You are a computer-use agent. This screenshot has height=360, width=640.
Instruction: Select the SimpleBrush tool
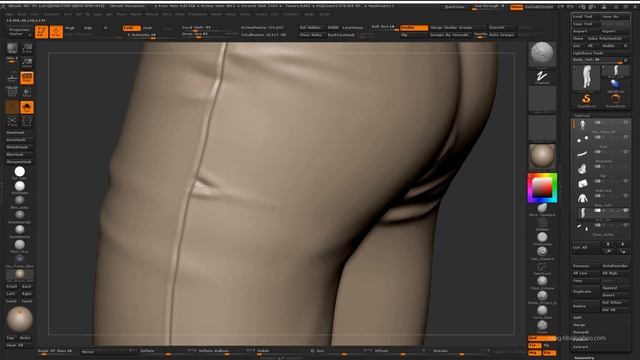tap(586, 100)
